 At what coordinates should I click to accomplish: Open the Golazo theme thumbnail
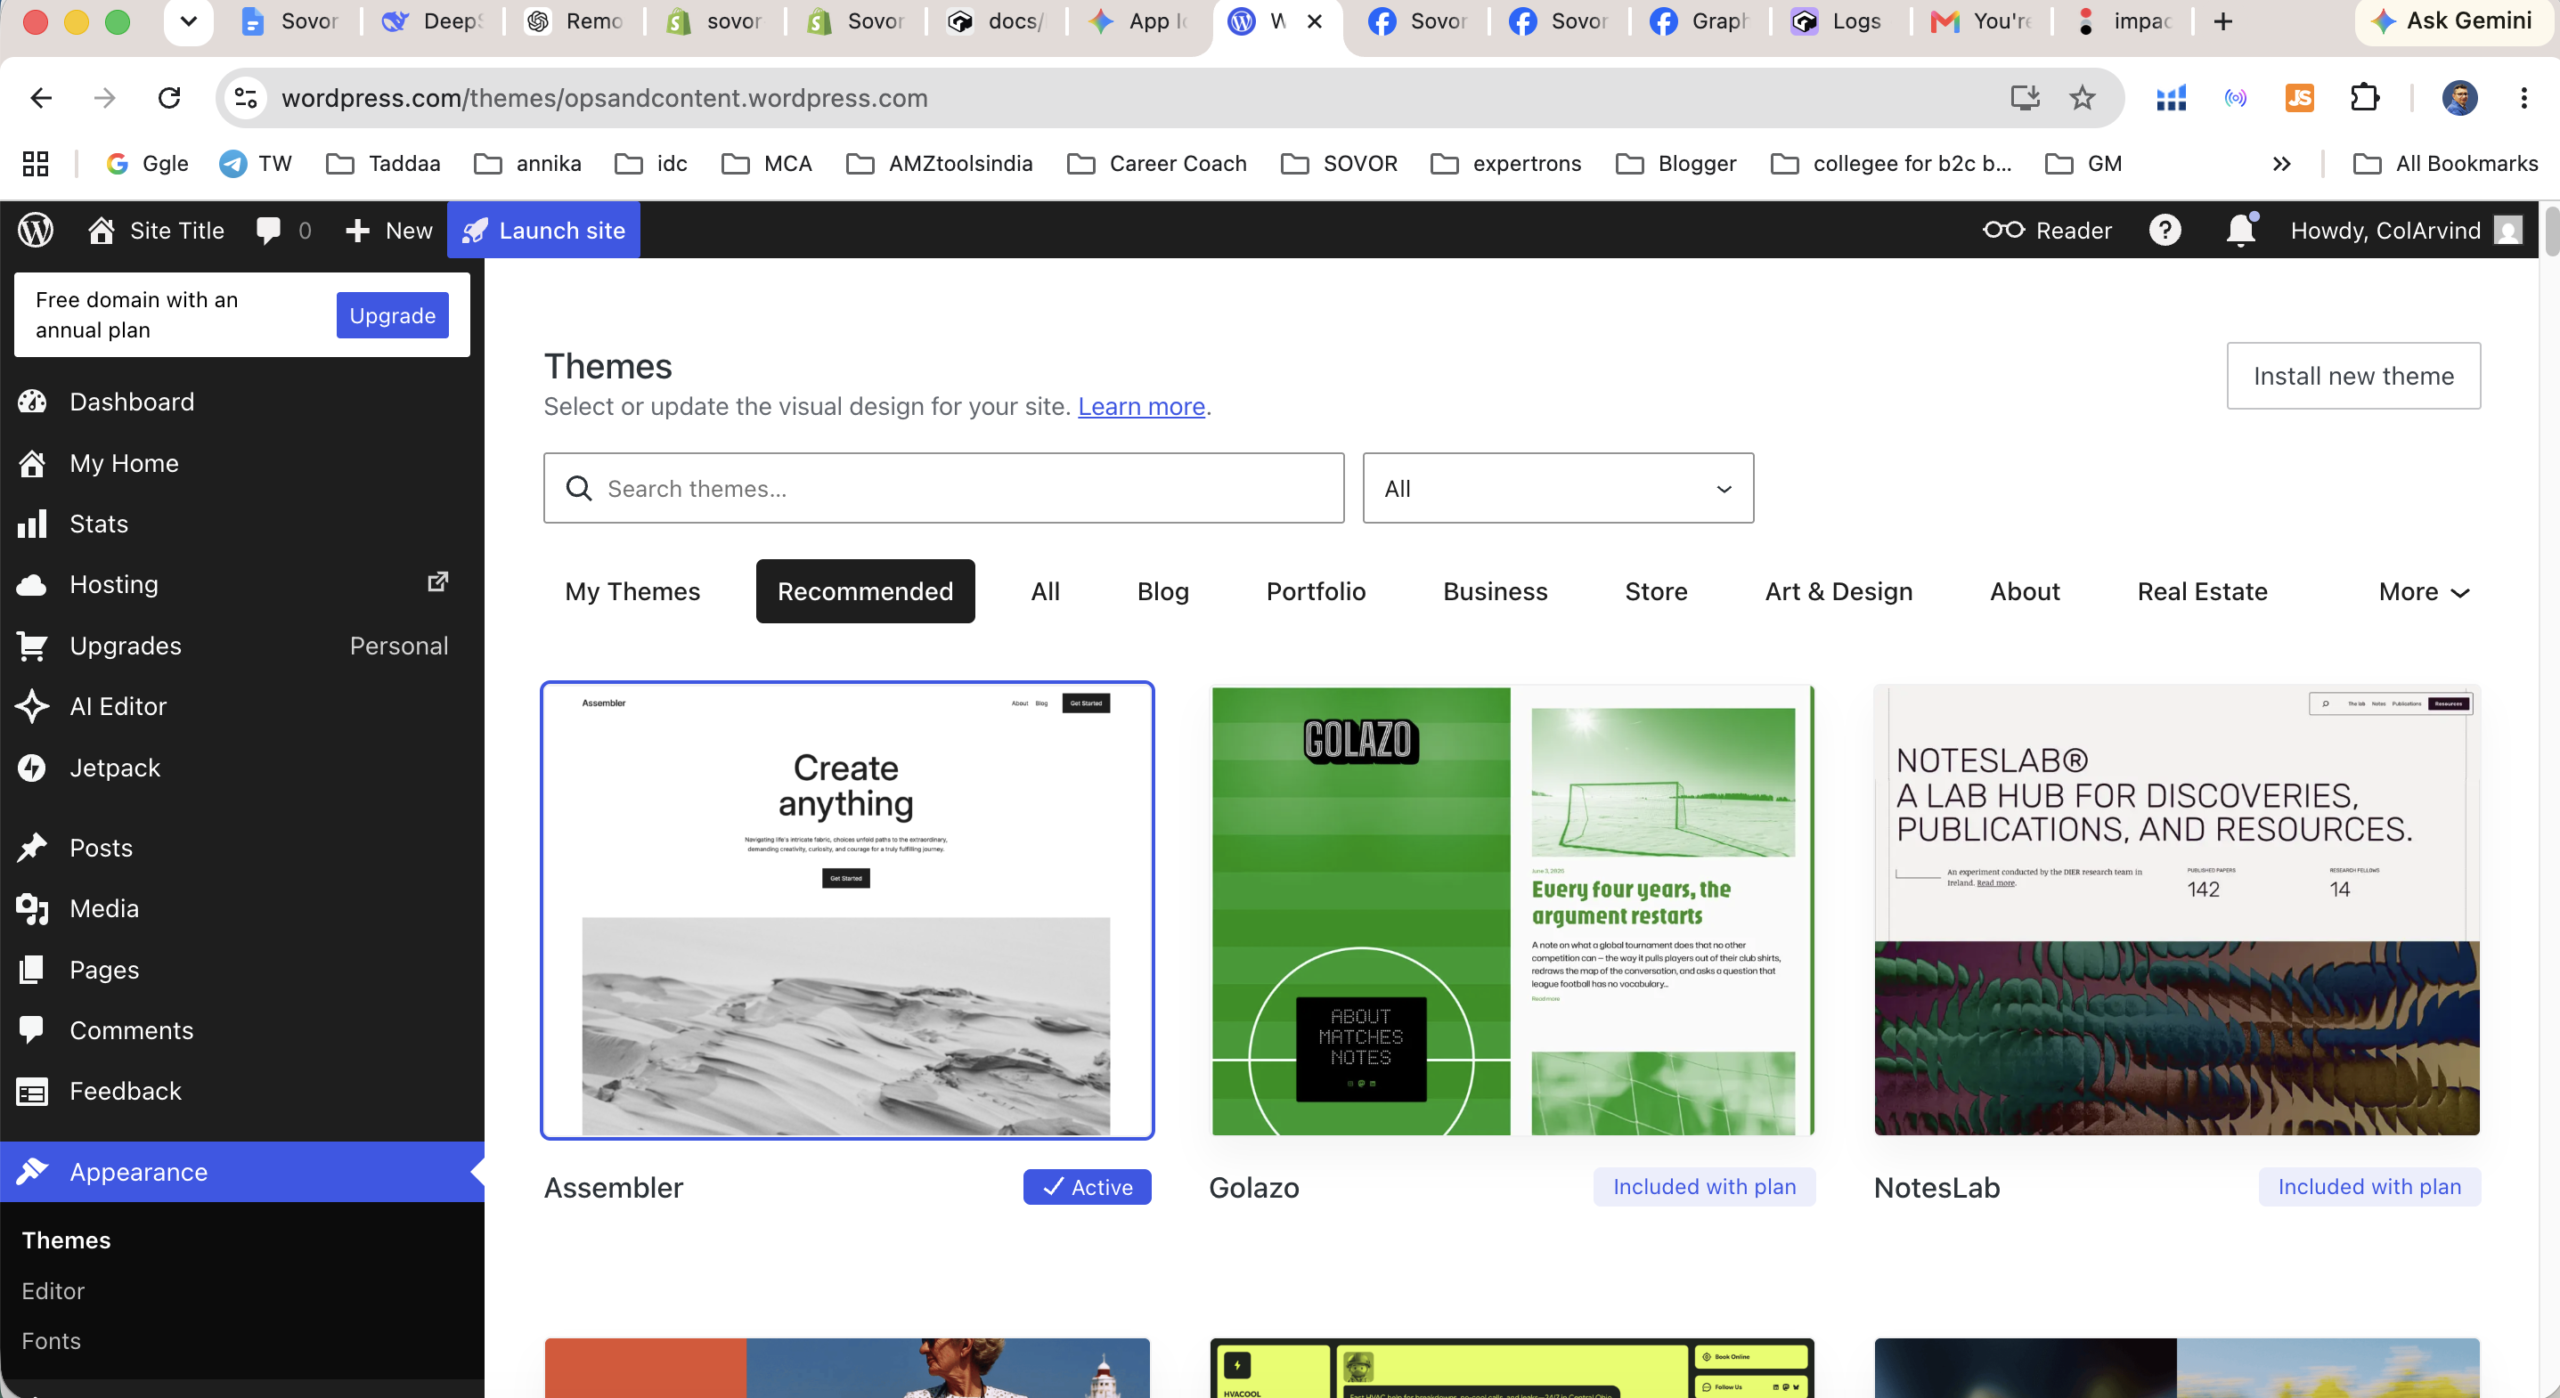click(x=1512, y=910)
